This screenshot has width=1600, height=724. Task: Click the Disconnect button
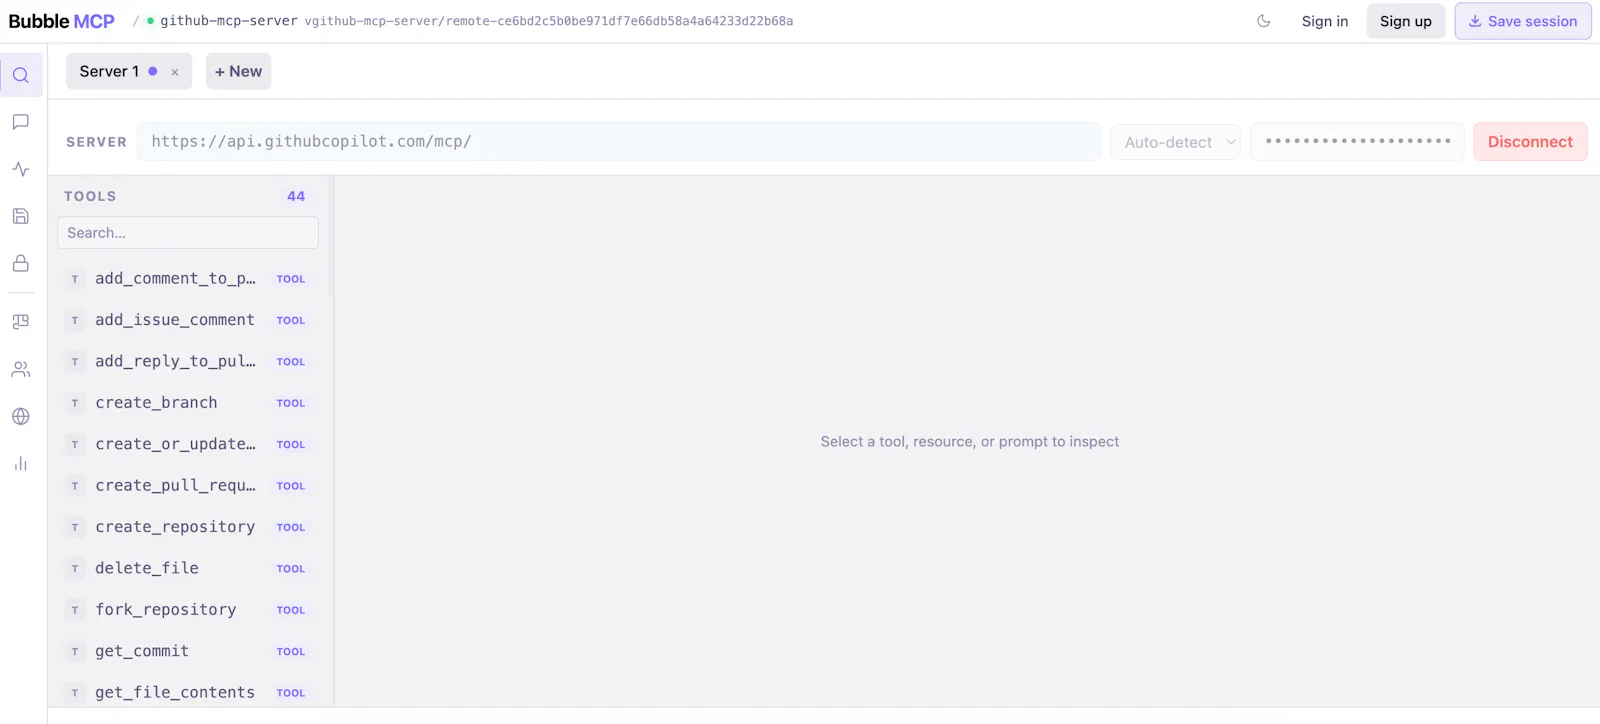click(1530, 142)
